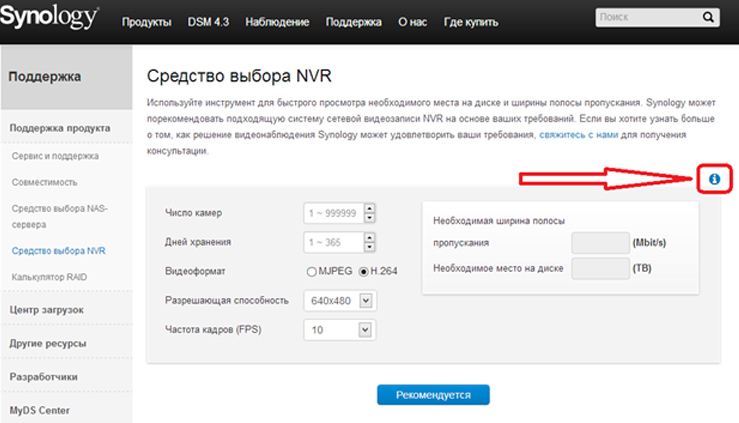Click the Видеоформат label

point(195,271)
